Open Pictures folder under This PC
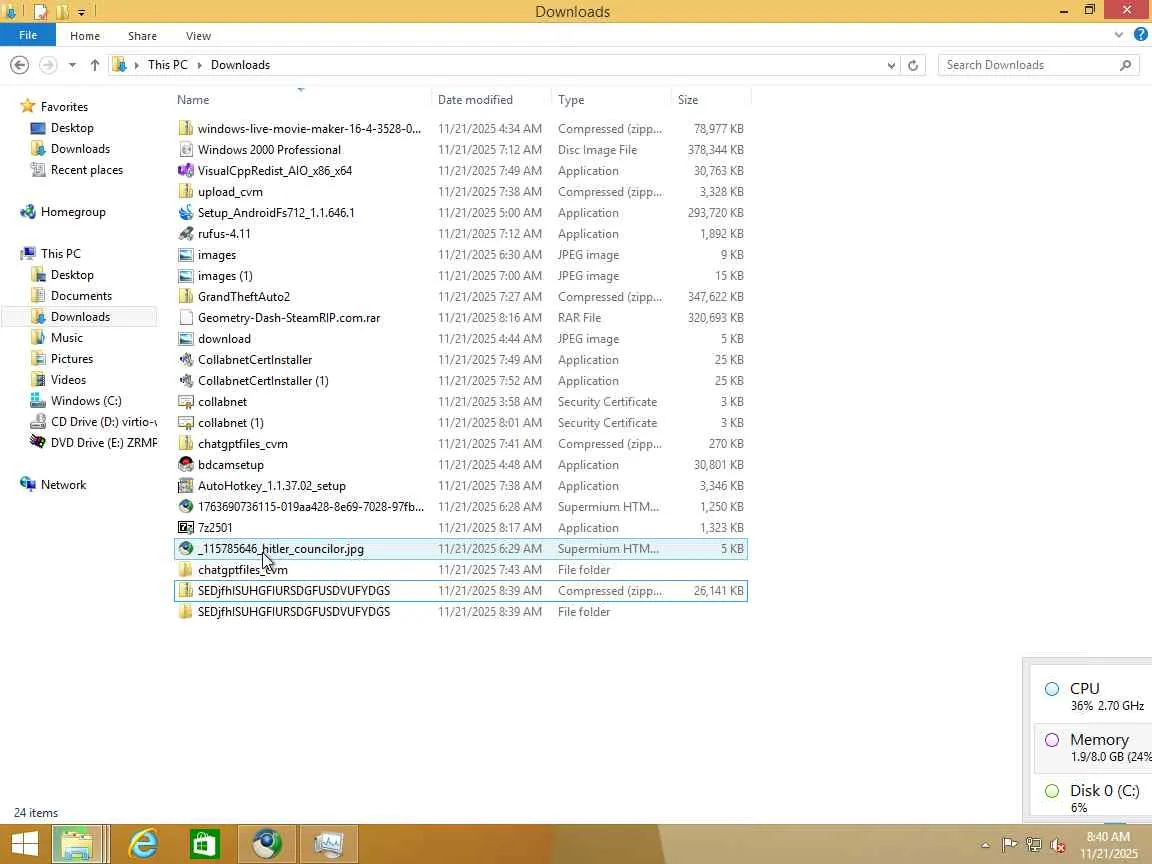The width and height of the screenshot is (1152, 864). [x=71, y=359]
